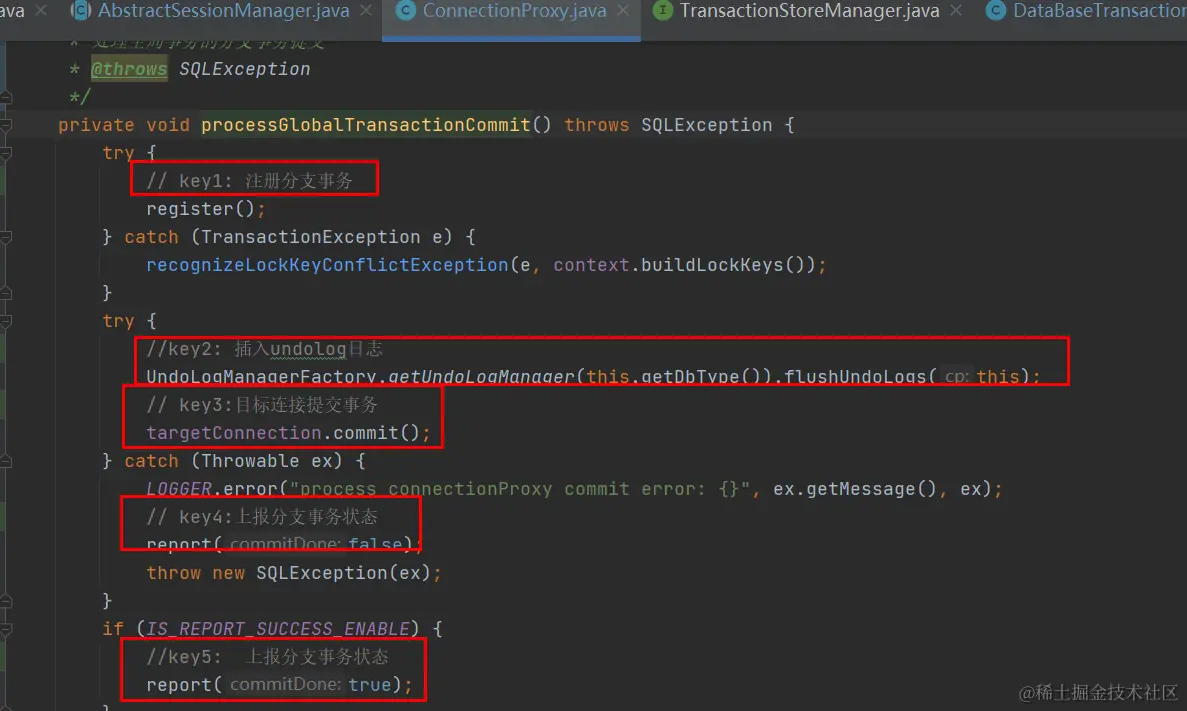Viewport: 1187px width, 711px height.
Task: Click the interface icon on TransactionStoreManager.java tab
Action: pyautogui.click(x=662, y=11)
